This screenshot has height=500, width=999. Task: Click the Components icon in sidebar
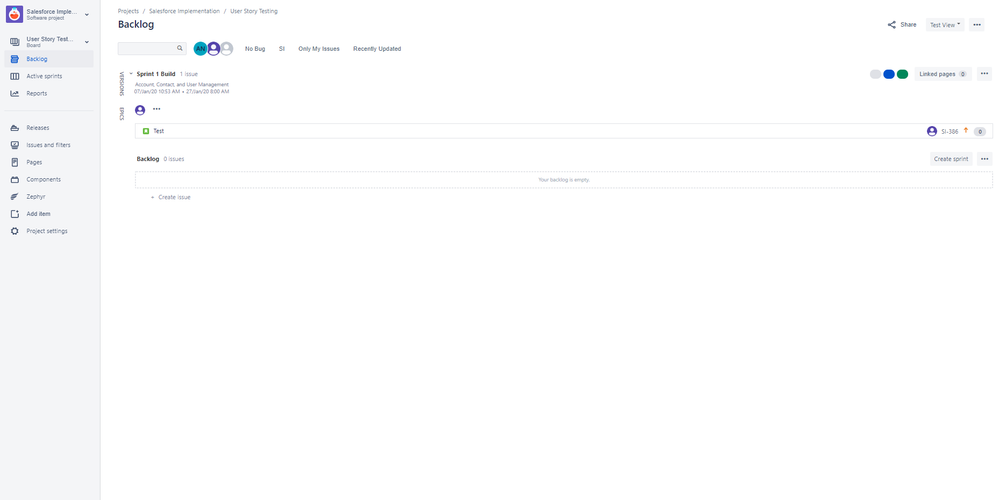click(x=15, y=180)
